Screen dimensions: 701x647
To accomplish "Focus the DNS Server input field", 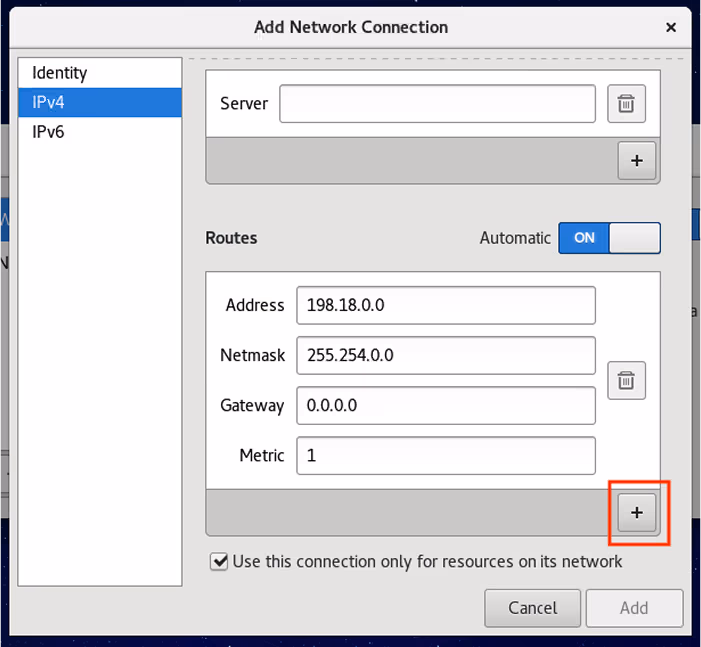I will [x=437, y=103].
